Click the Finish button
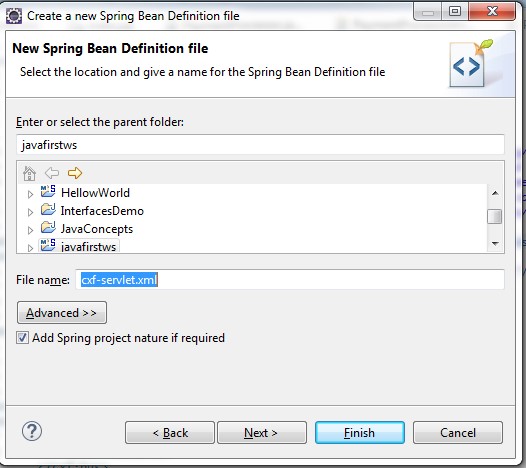The height and width of the screenshot is (468, 526). click(360, 433)
